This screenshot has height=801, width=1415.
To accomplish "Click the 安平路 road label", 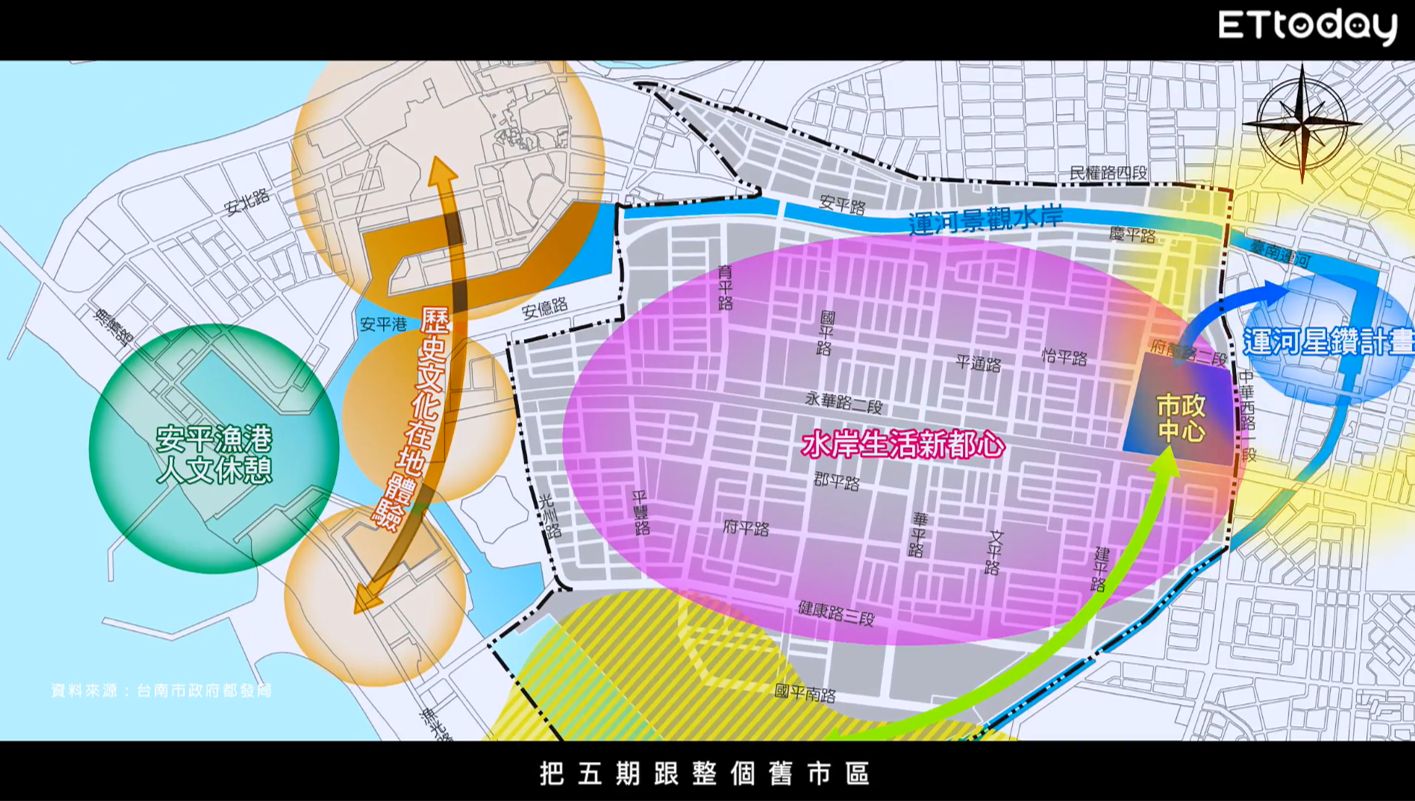I will pyautogui.click(x=841, y=204).
